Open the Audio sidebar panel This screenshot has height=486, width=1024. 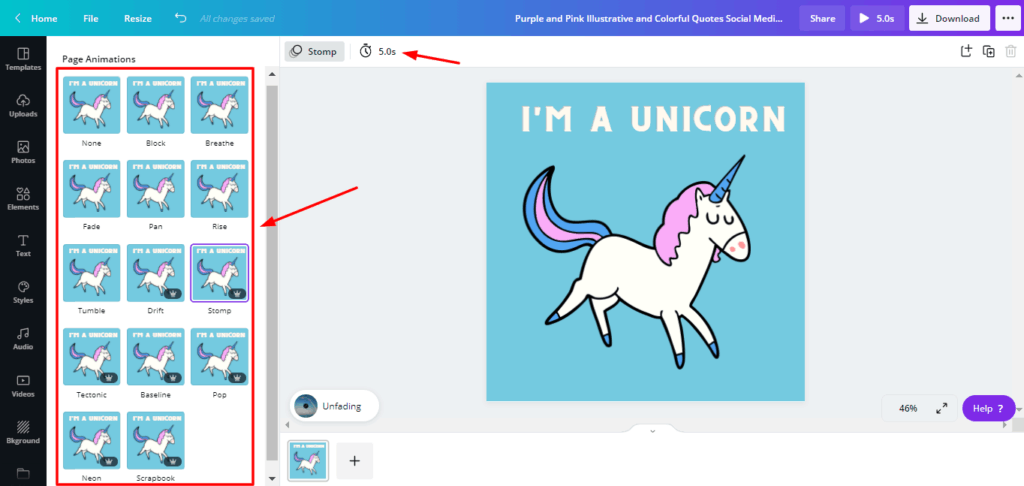click(x=23, y=339)
